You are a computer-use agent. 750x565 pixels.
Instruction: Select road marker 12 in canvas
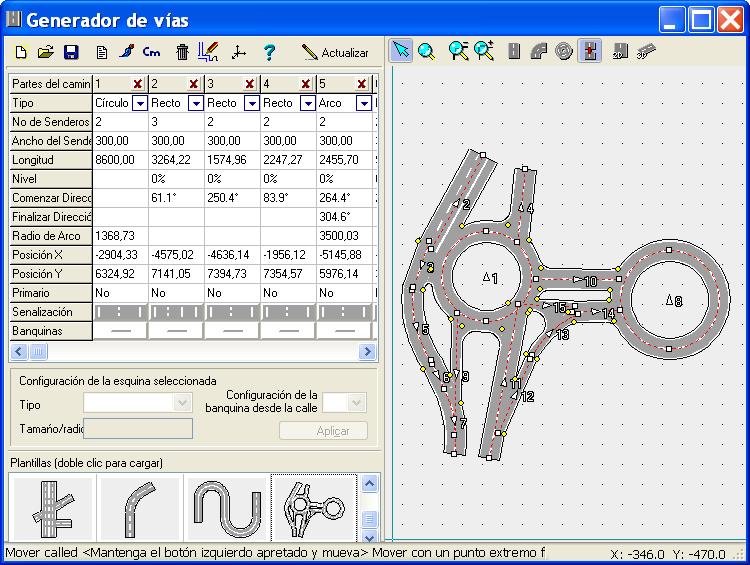(522, 396)
